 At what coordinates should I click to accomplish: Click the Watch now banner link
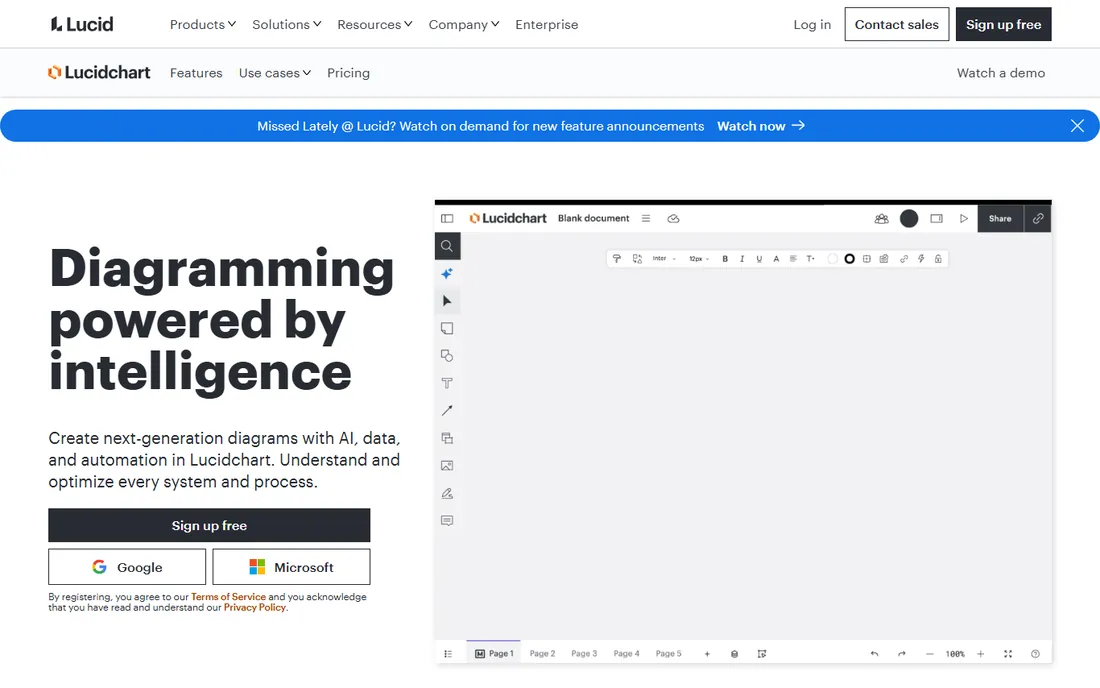click(x=760, y=126)
